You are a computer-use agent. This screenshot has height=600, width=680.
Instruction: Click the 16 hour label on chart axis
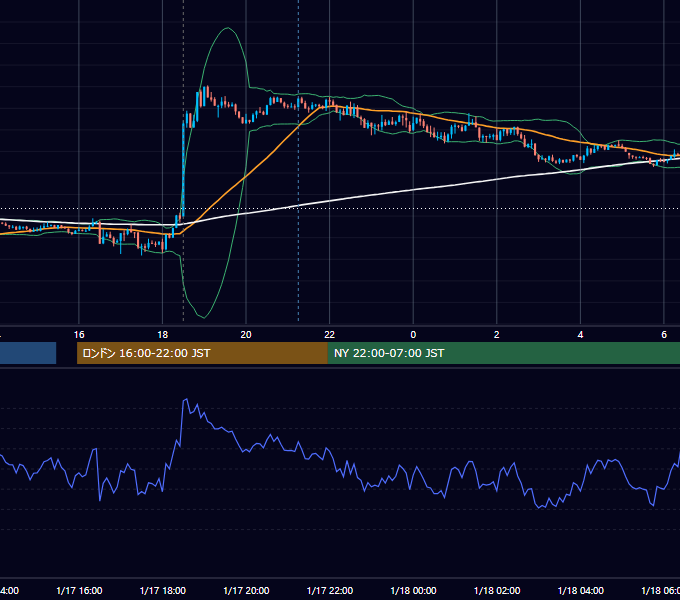[79, 335]
